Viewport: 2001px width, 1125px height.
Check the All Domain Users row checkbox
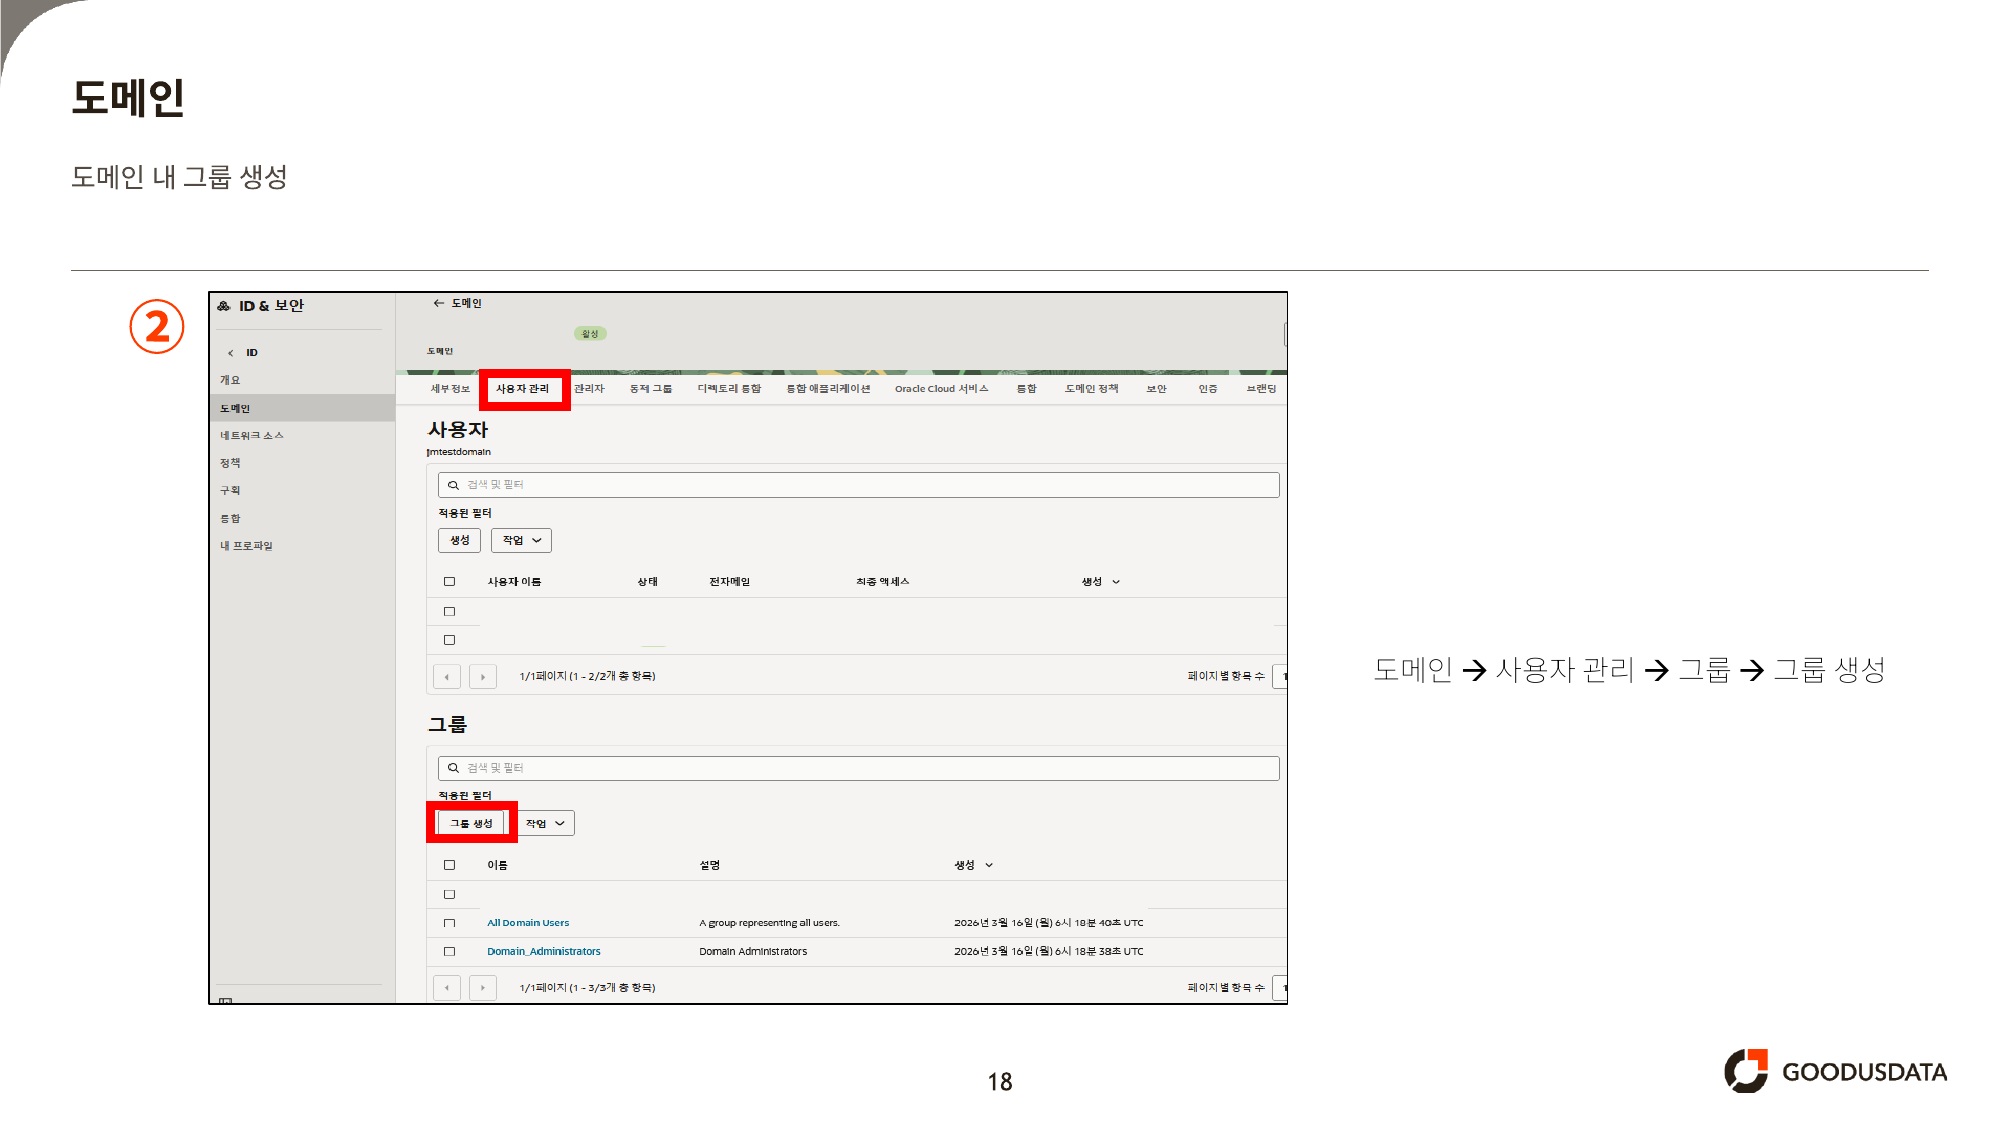pyautogui.click(x=449, y=923)
